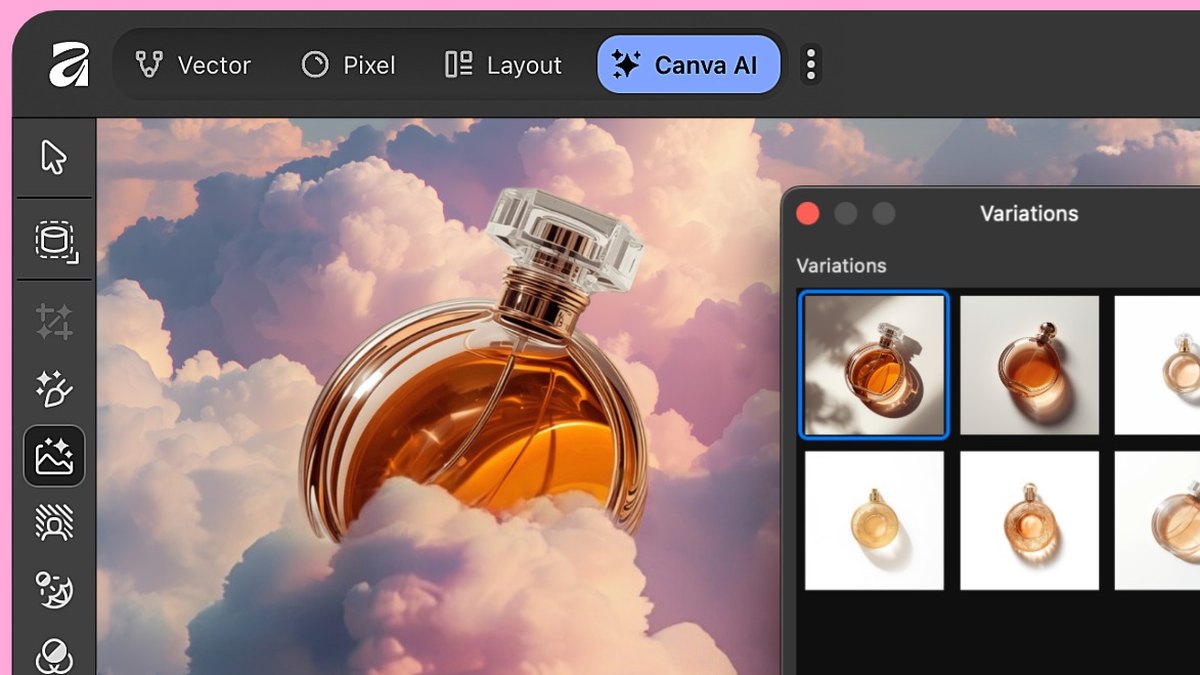The height and width of the screenshot is (675, 1200).
Task: Select the half-filled circle tool at the bottom
Action: [x=54, y=656]
